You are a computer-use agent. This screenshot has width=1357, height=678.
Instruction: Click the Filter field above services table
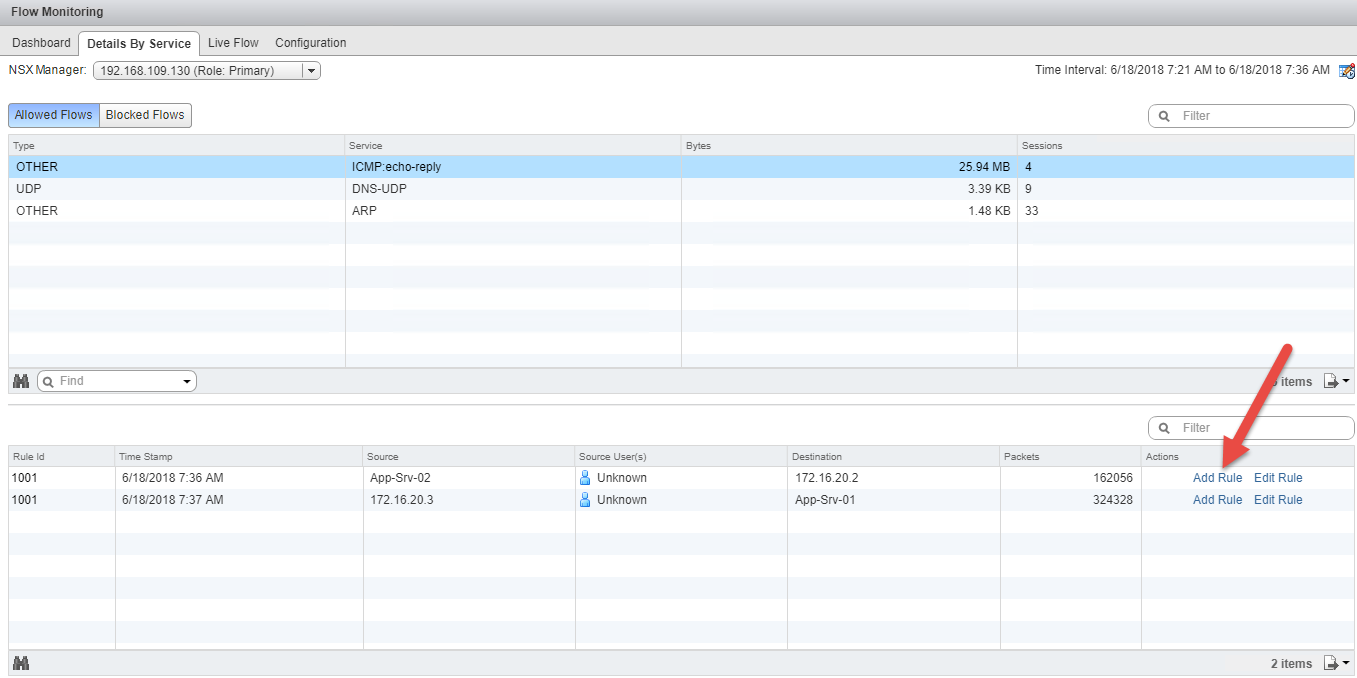[1262, 116]
